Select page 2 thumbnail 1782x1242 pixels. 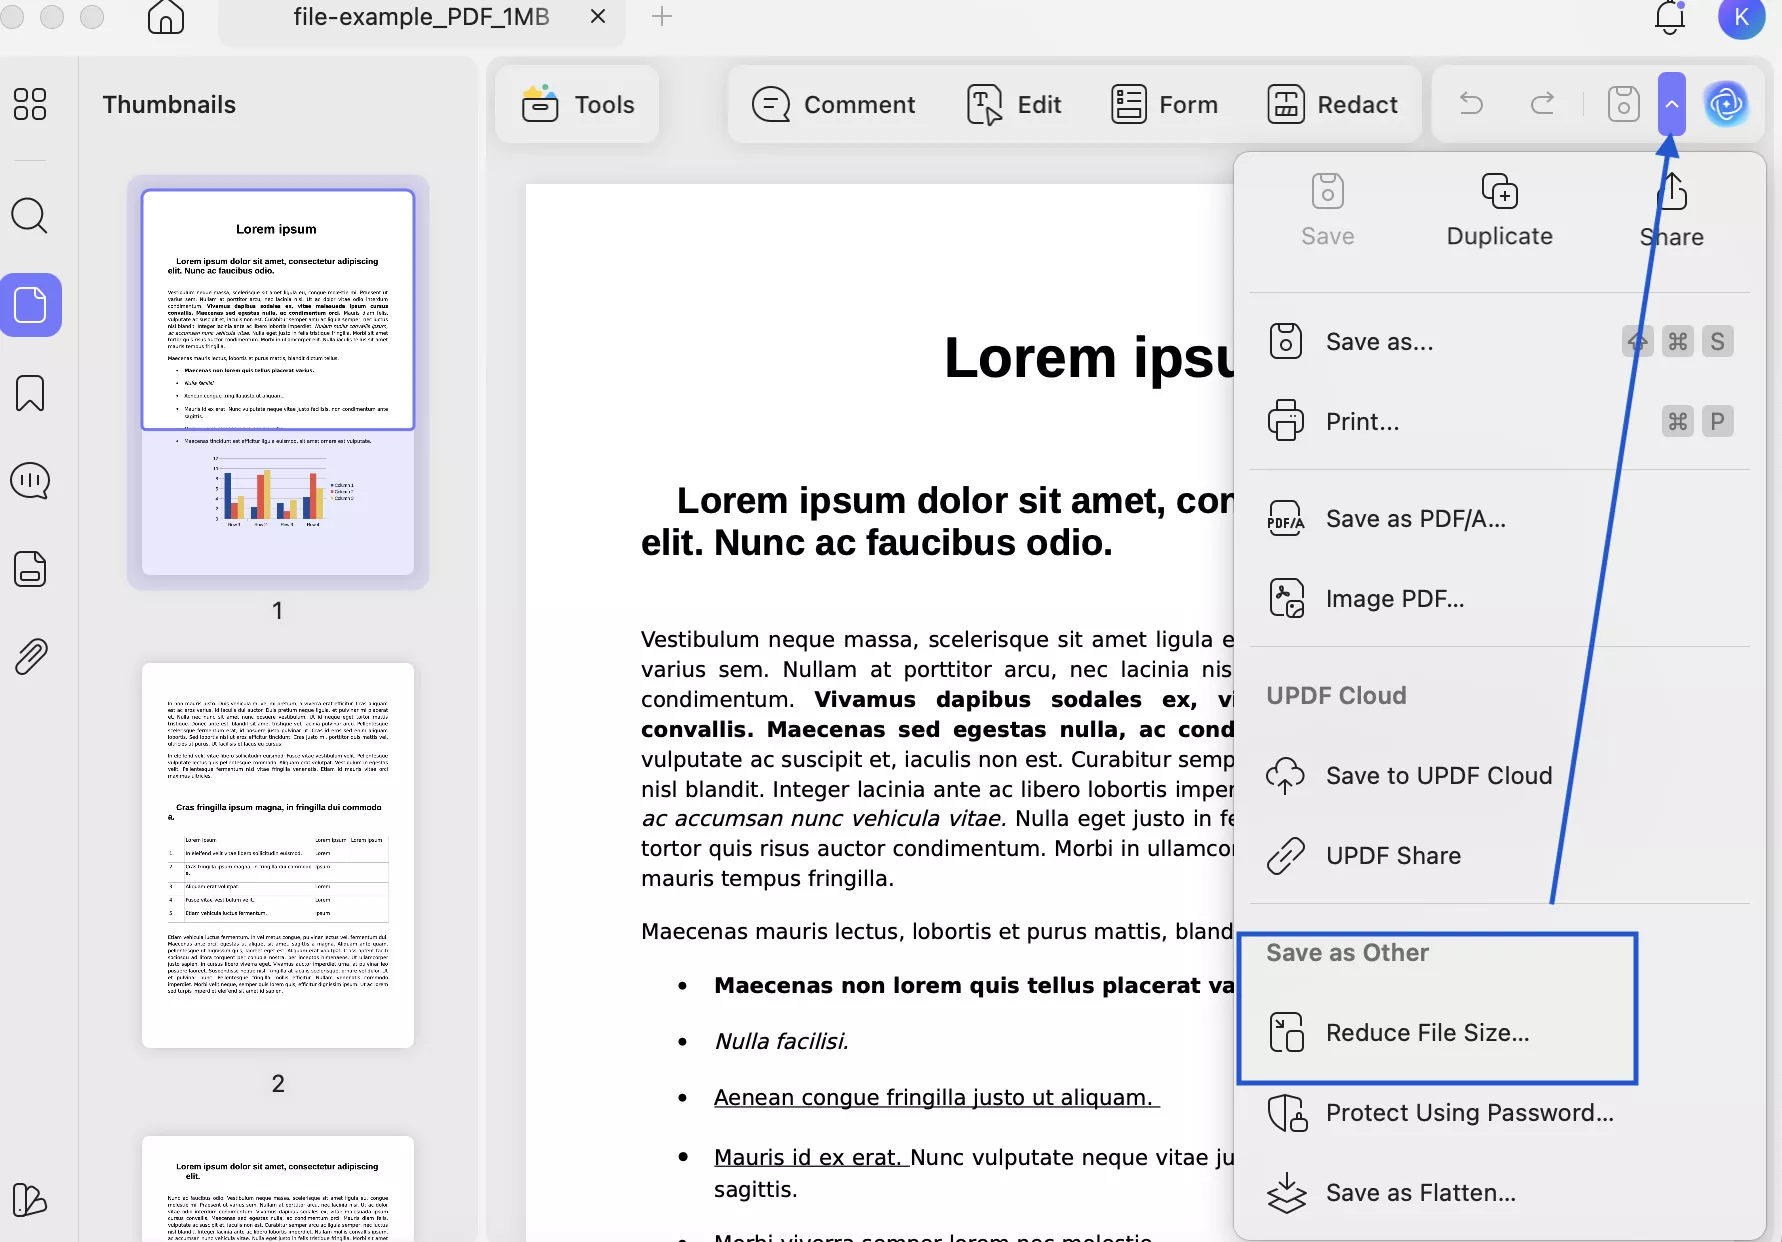click(x=278, y=855)
